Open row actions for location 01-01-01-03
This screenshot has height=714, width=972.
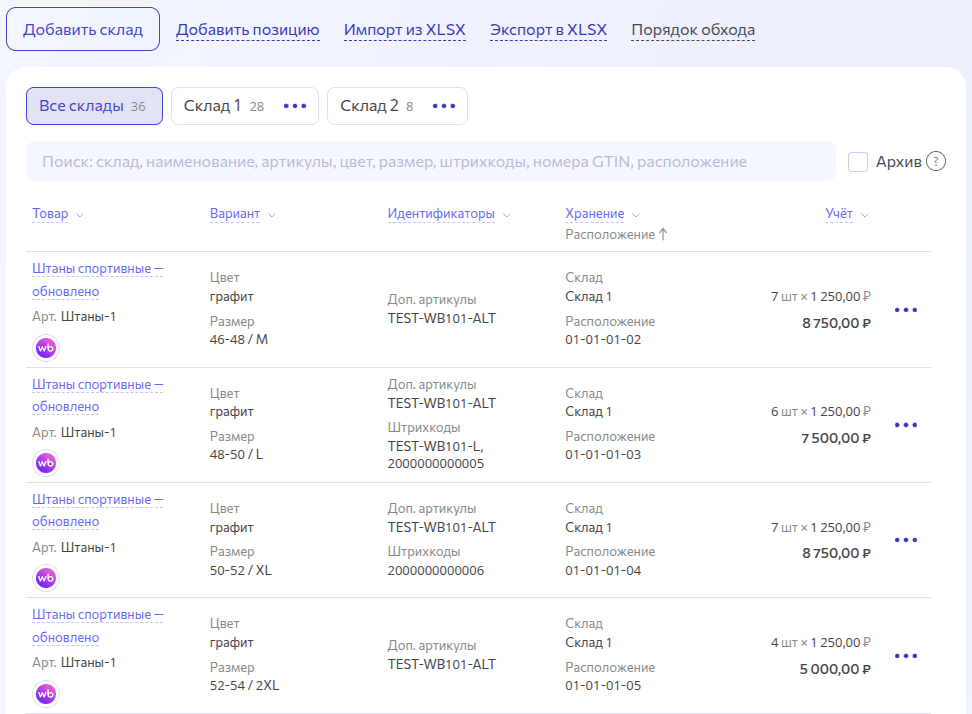pyautogui.click(x=906, y=425)
